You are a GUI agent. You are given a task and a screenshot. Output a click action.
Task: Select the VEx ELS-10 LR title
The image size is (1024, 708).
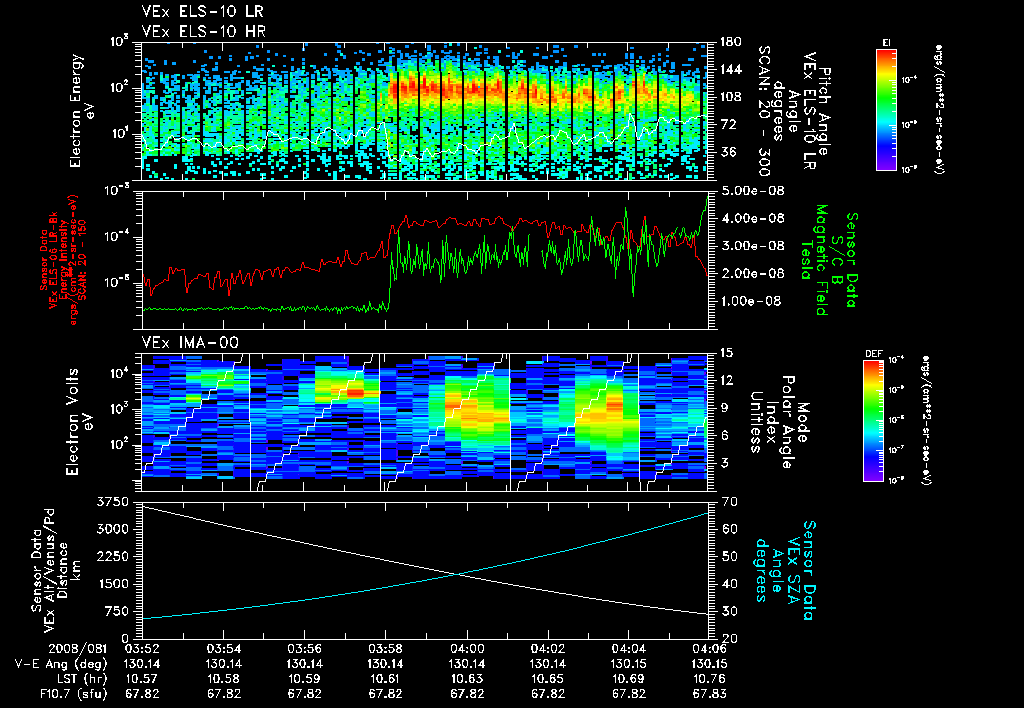(202, 12)
